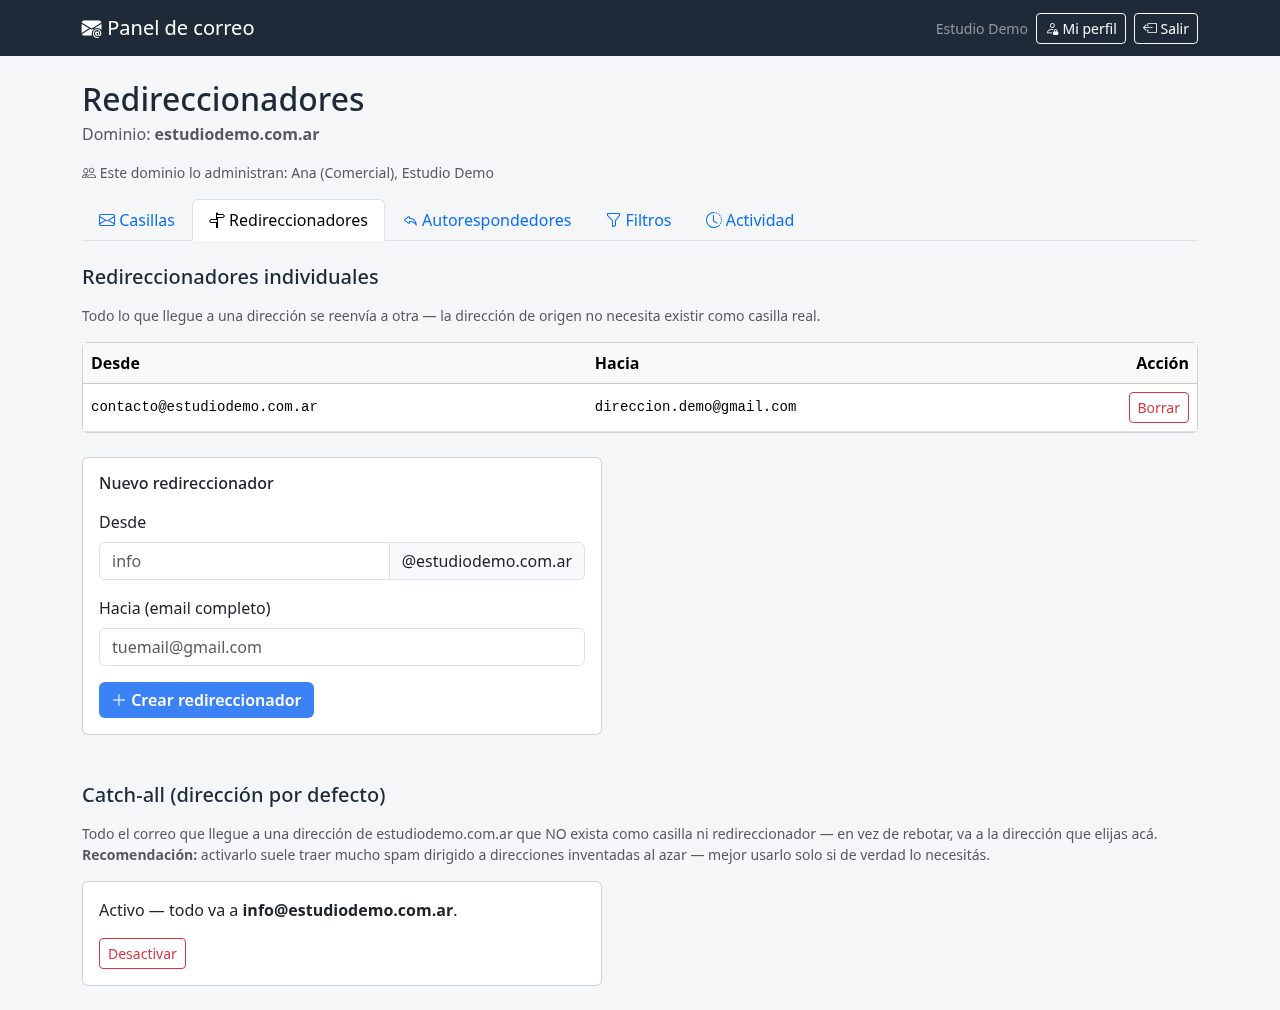The width and height of the screenshot is (1280, 1010).
Task: Open the Mi perfil page
Action: click(1081, 29)
